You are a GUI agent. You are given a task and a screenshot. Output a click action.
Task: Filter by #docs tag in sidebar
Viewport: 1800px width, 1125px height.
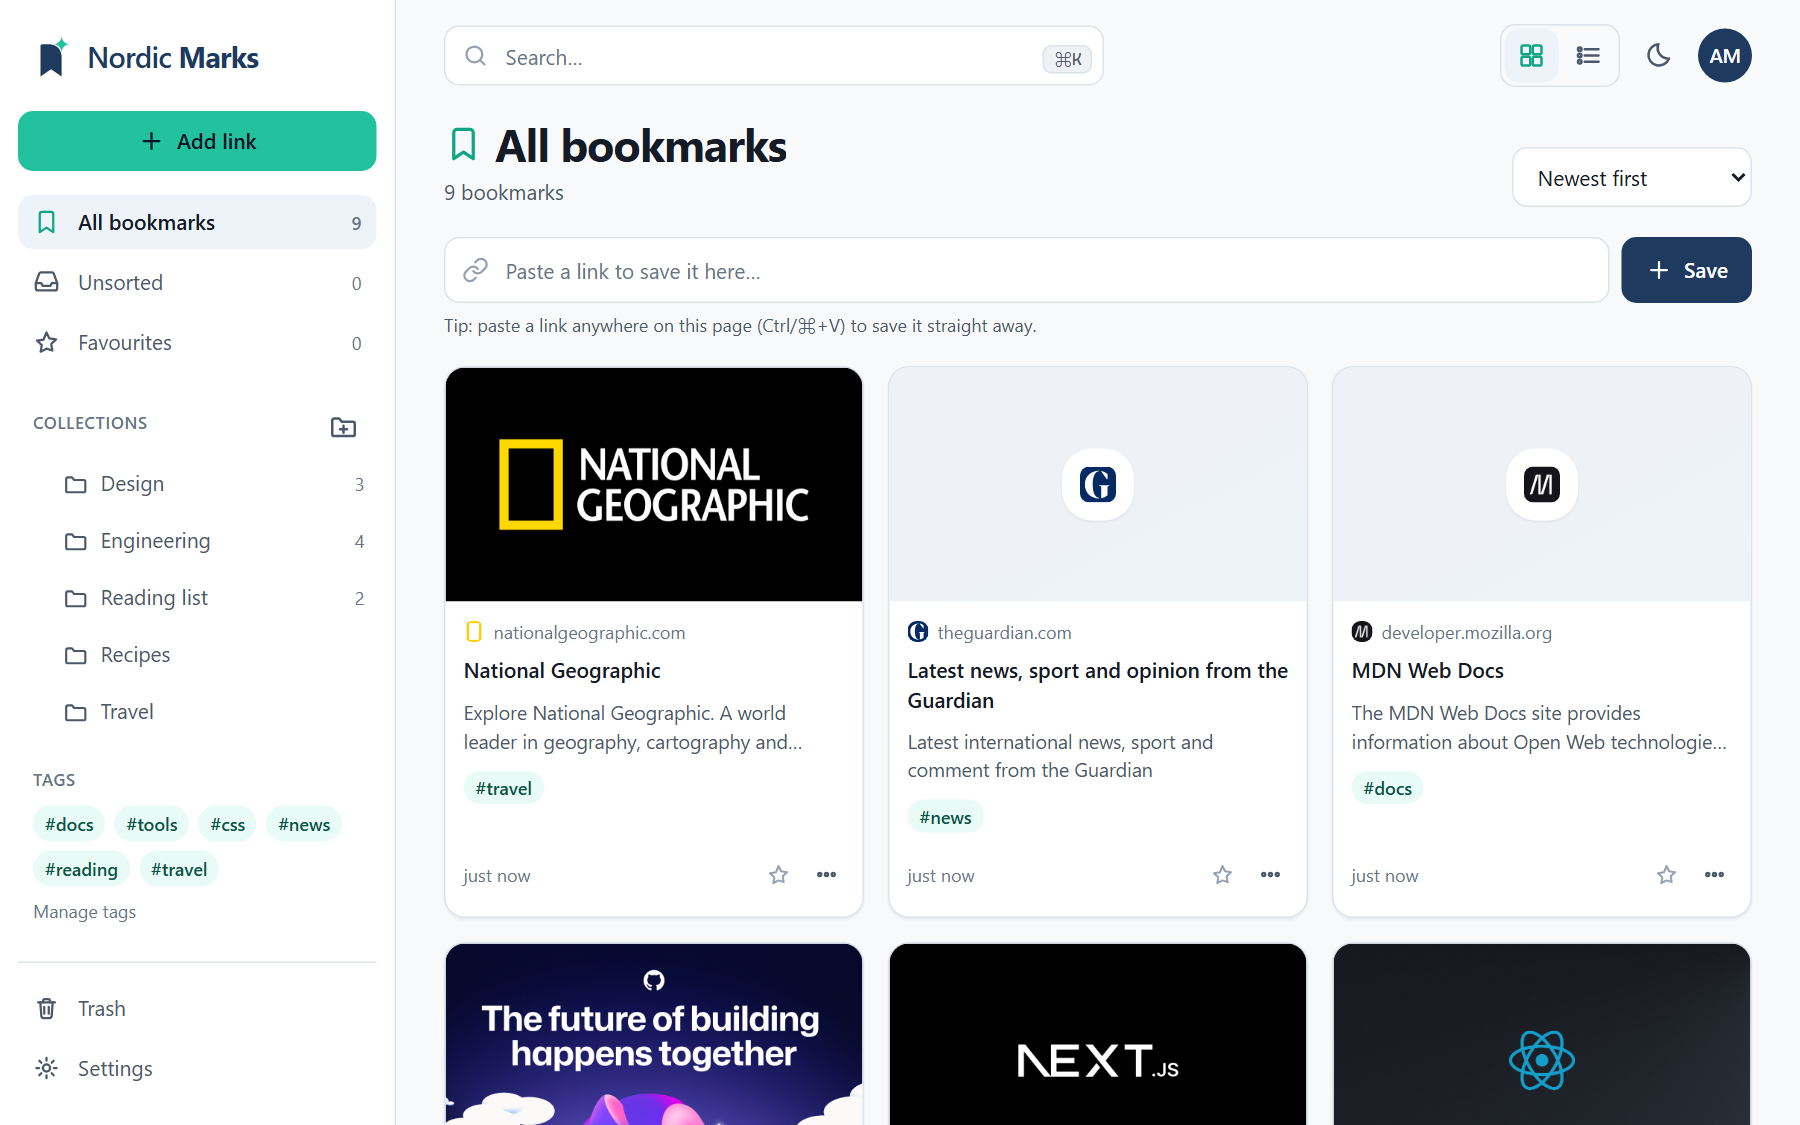click(69, 824)
